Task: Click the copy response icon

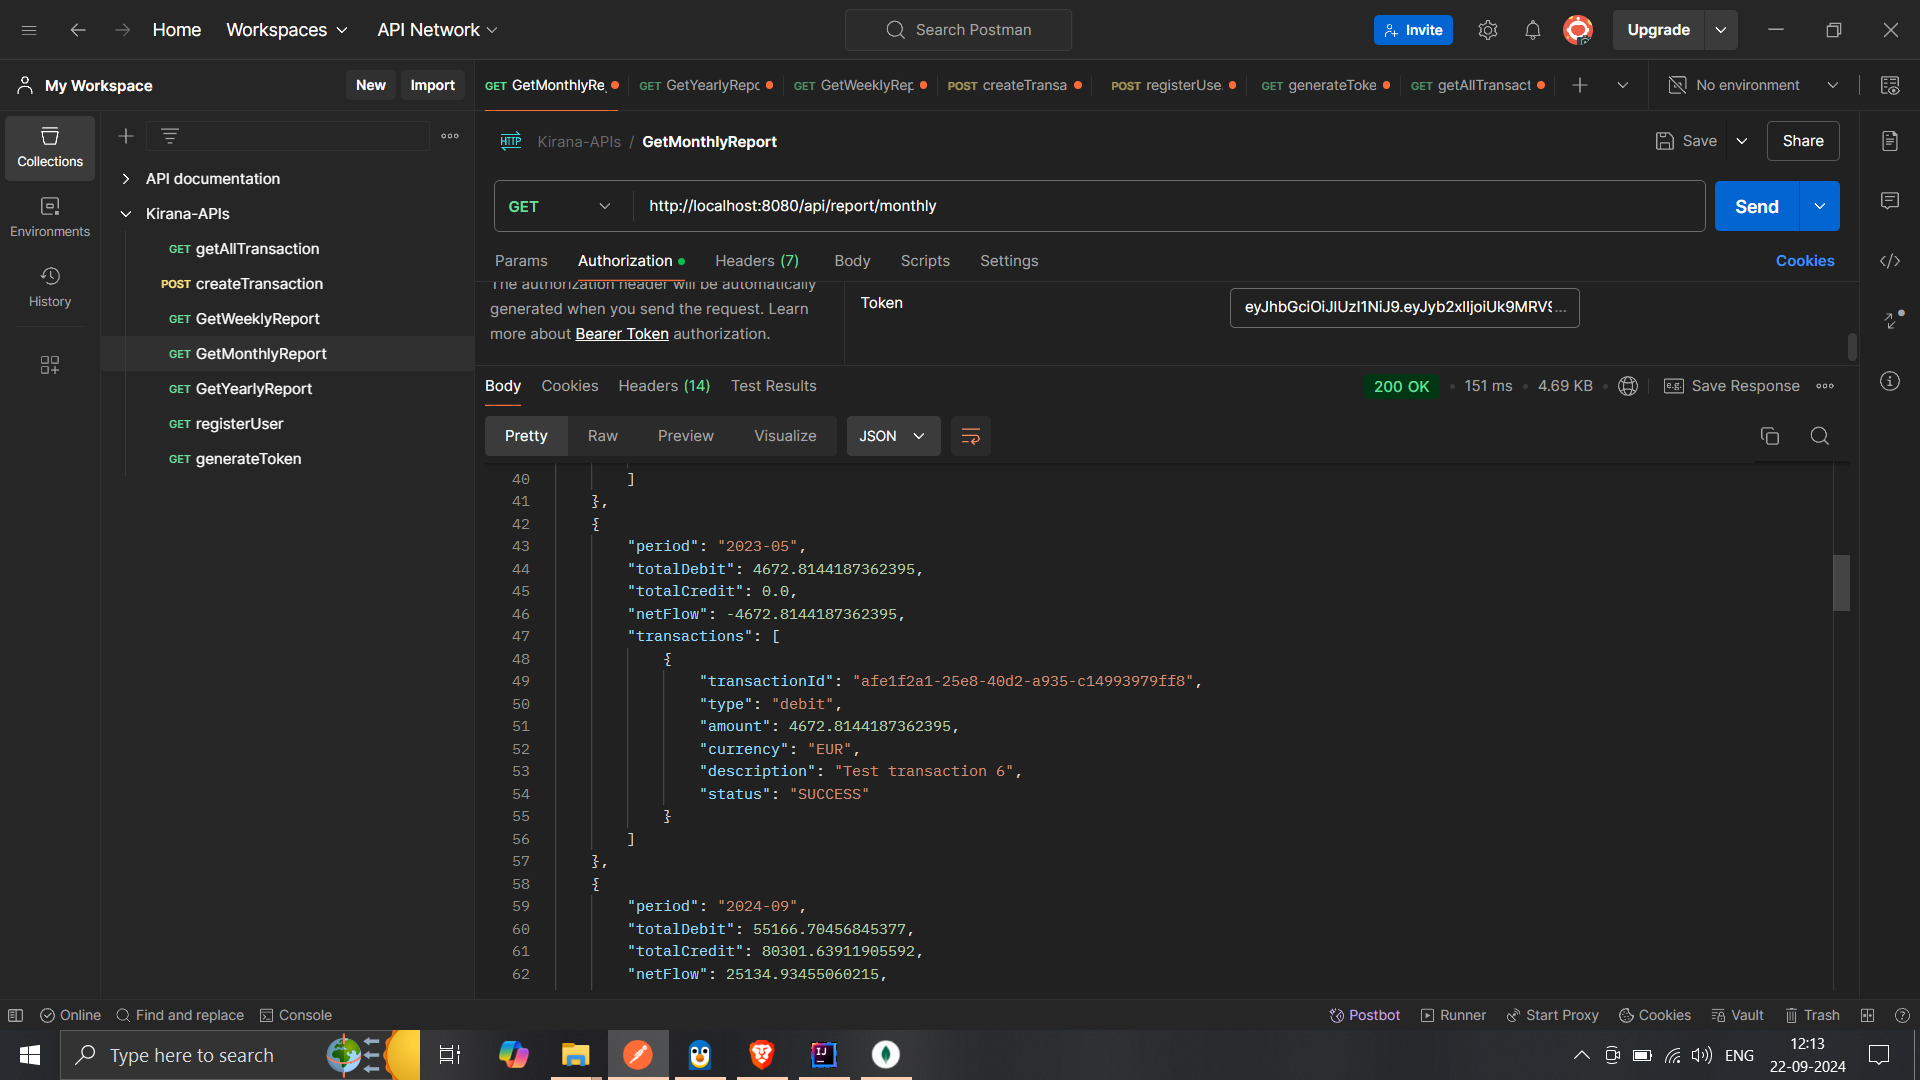Action: [x=1770, y=435]
